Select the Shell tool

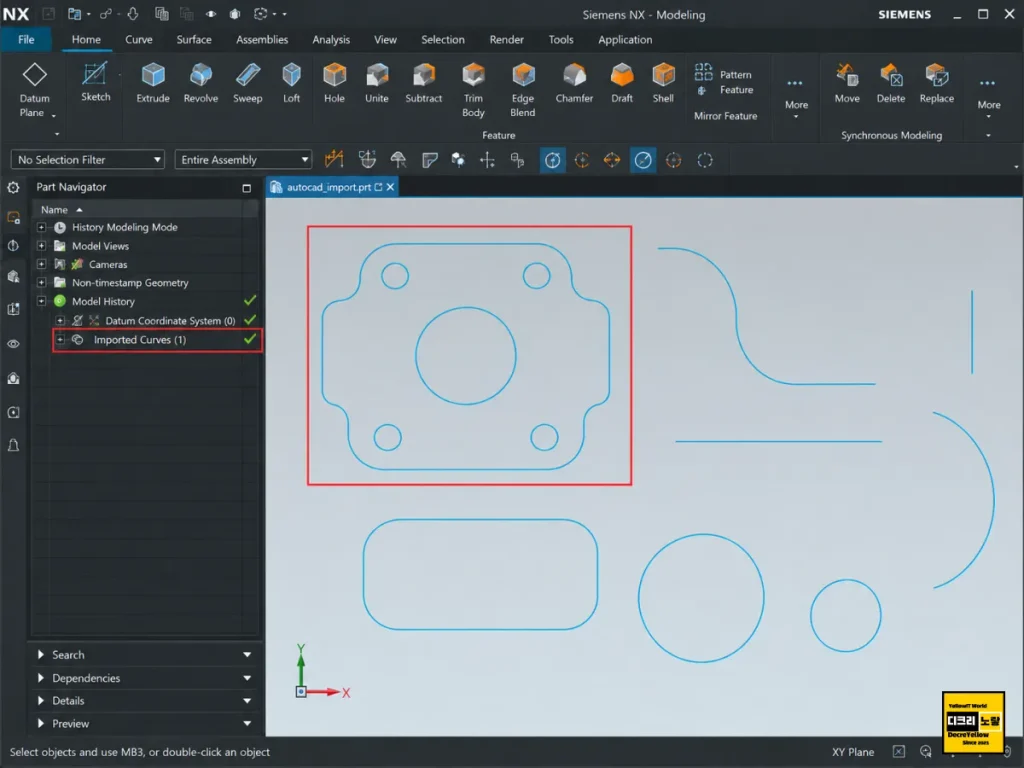tap(663, 83)
